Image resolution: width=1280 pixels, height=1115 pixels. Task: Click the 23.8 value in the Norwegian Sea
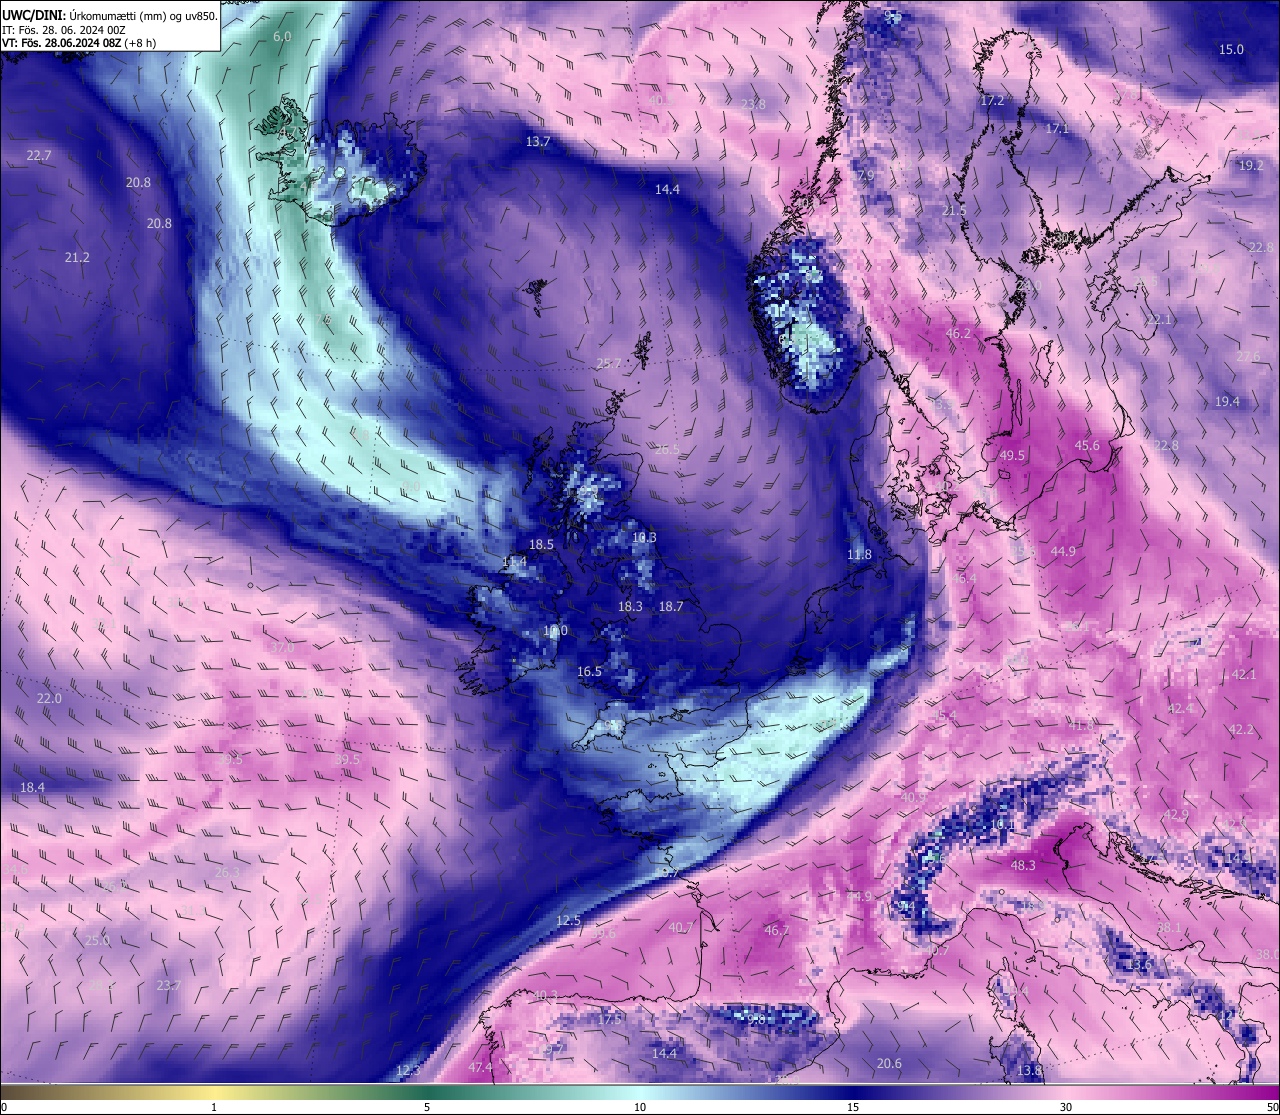pos(753,104)
